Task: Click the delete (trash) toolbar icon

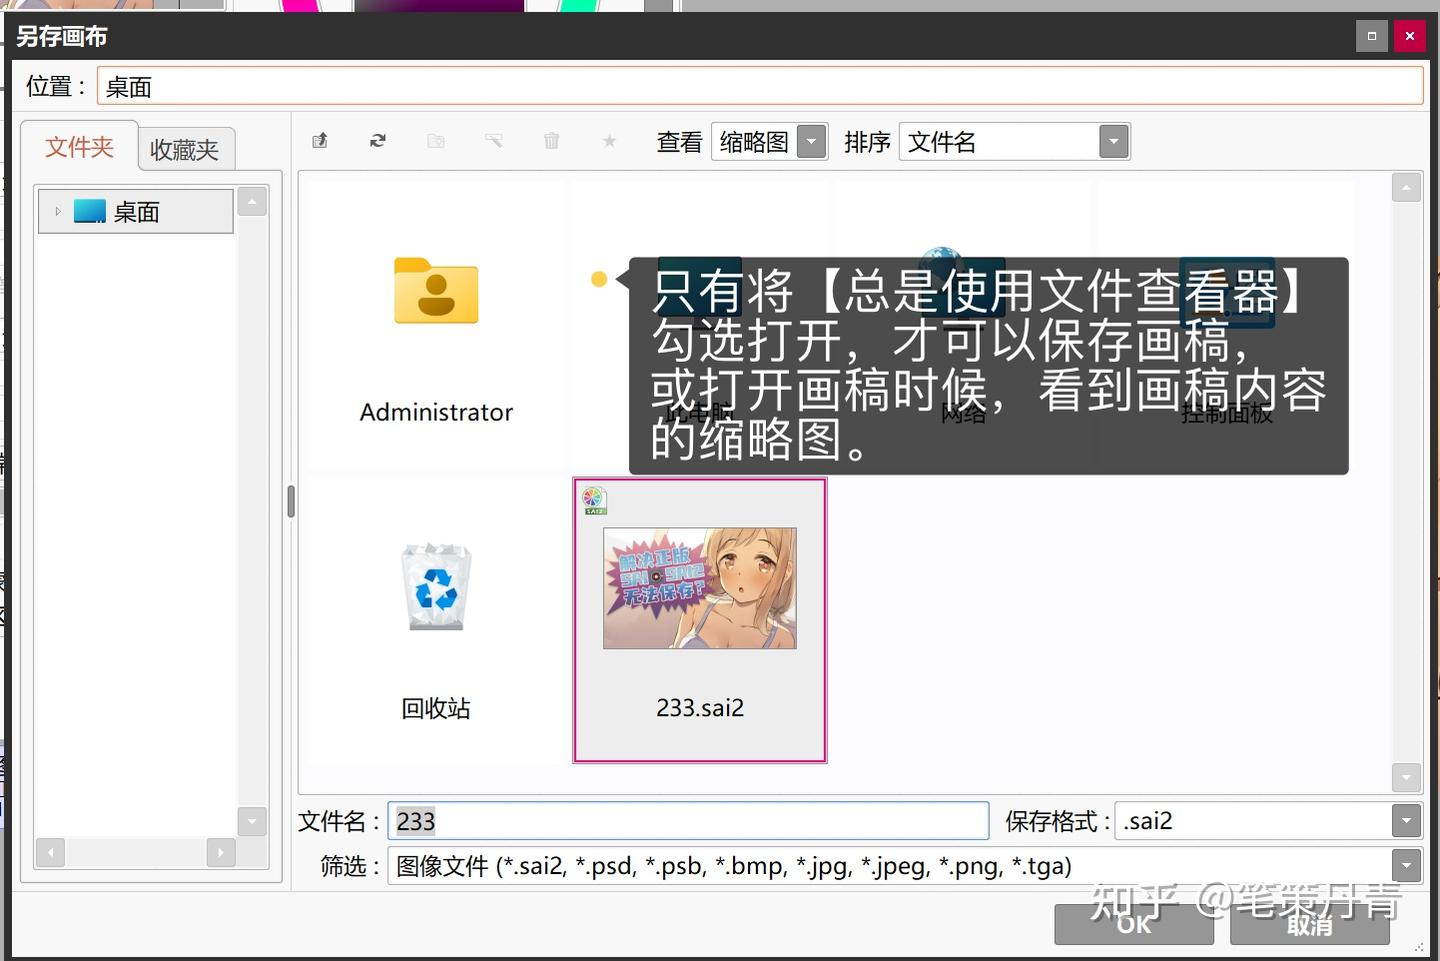Action: tap(551, 141)
